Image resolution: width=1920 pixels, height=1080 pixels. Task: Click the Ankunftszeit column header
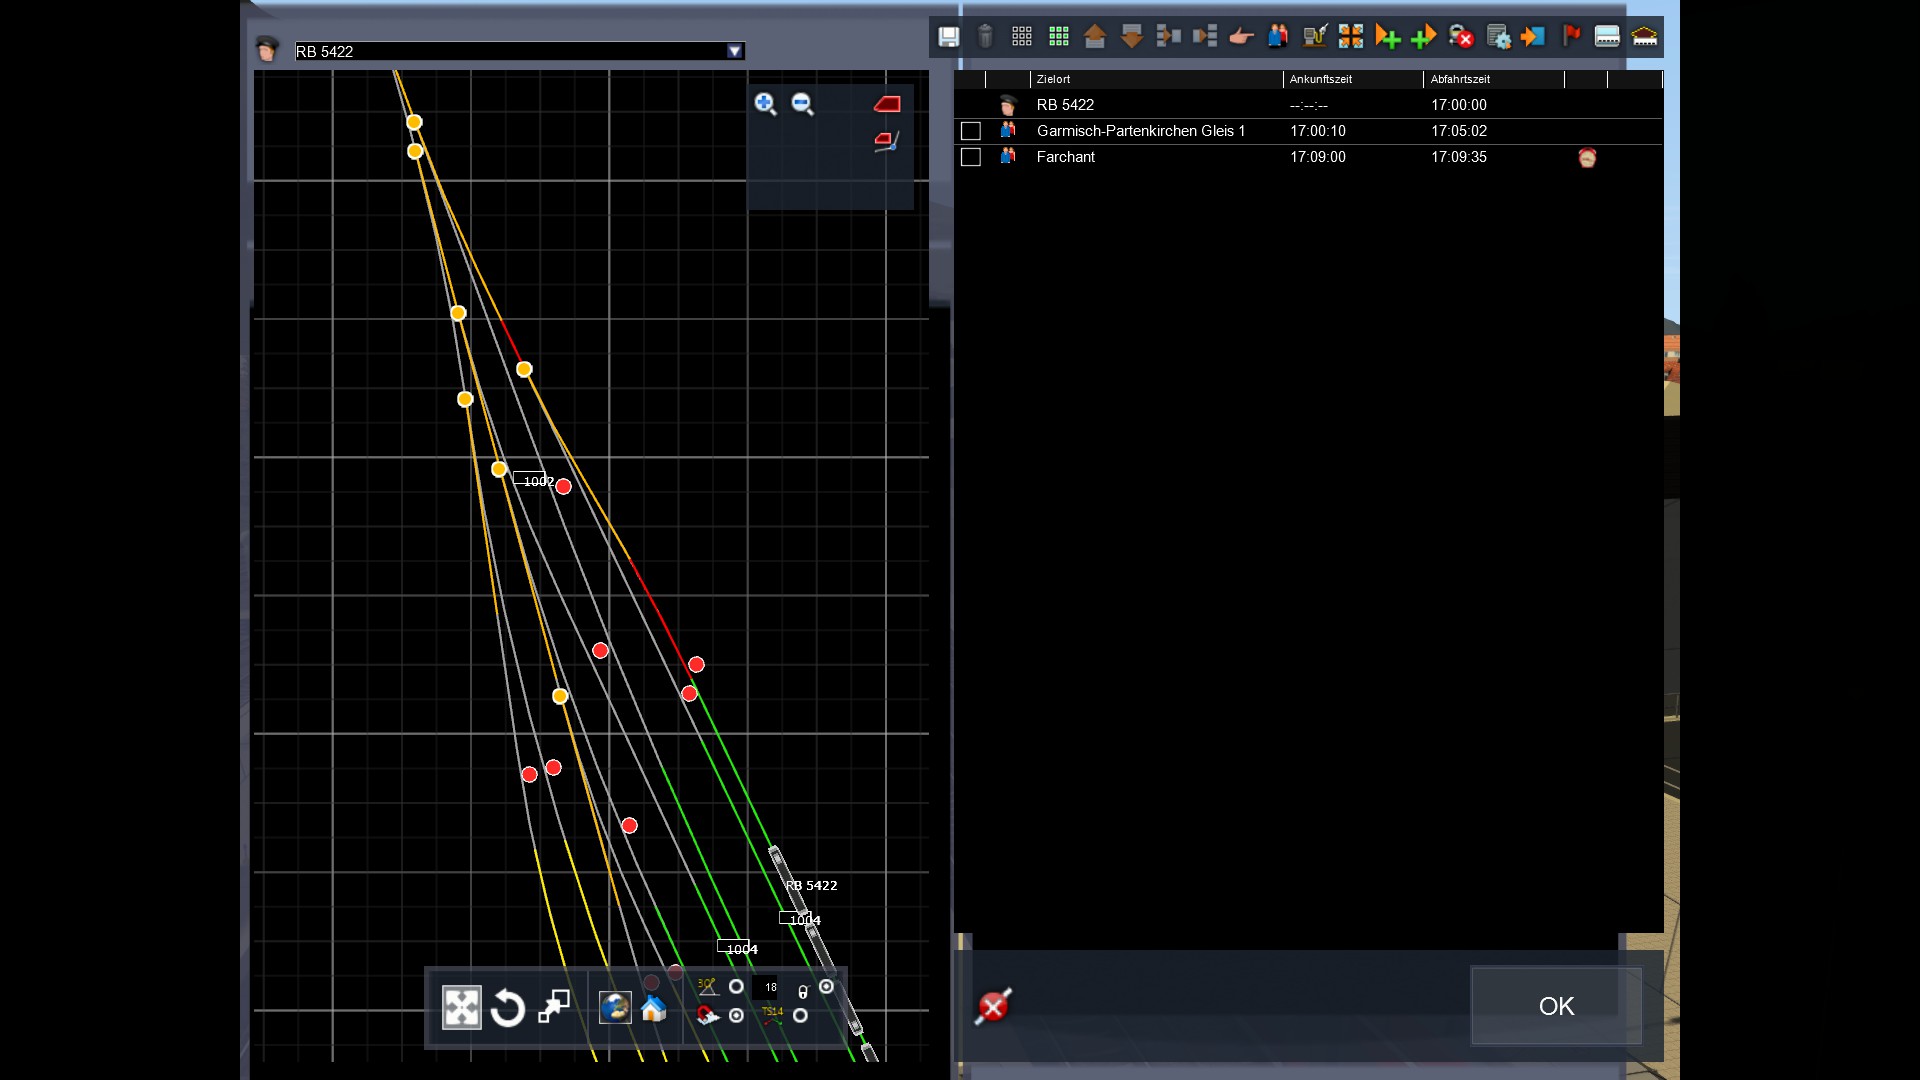tap(1320, 79)
